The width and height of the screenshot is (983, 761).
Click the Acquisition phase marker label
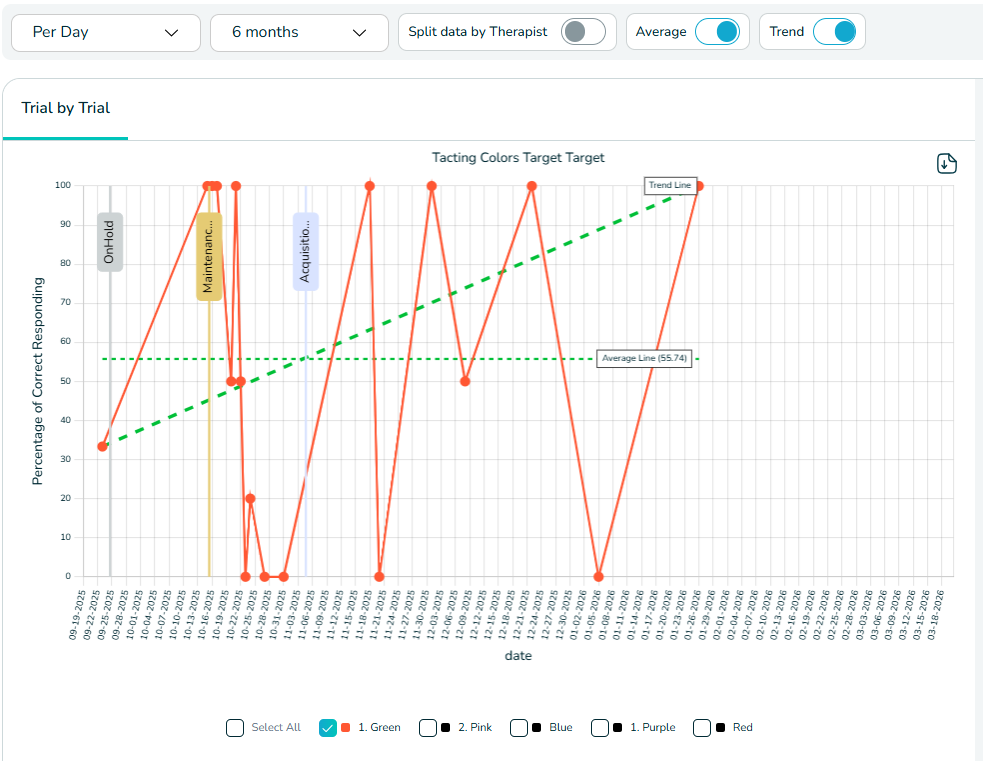click(306, 252)
